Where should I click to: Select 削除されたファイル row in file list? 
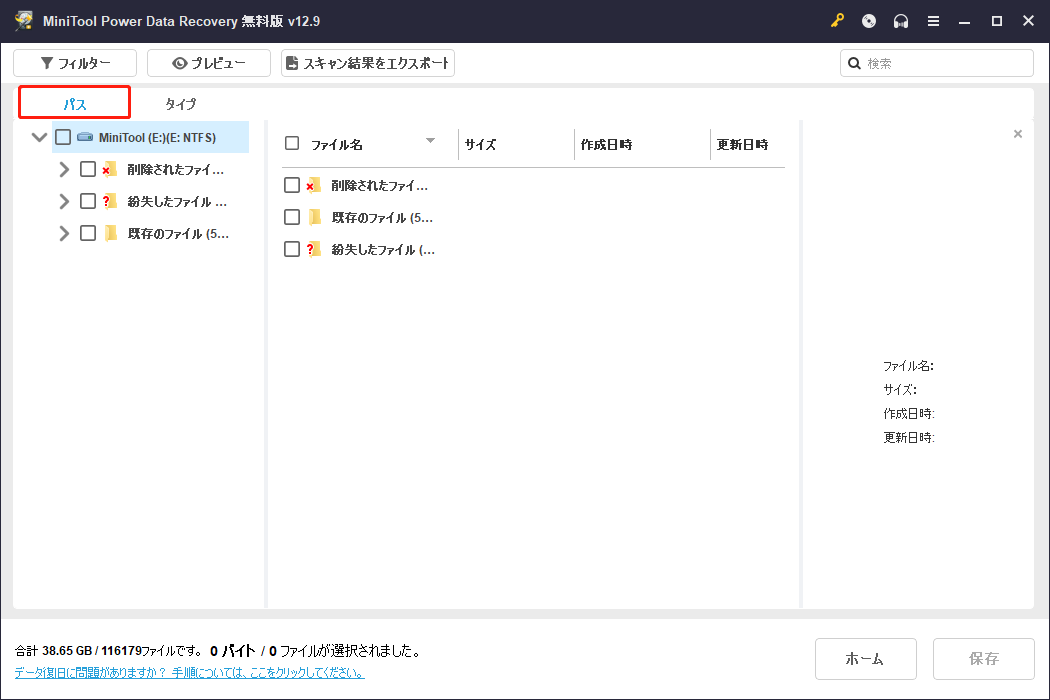click(x=533, y=185)
